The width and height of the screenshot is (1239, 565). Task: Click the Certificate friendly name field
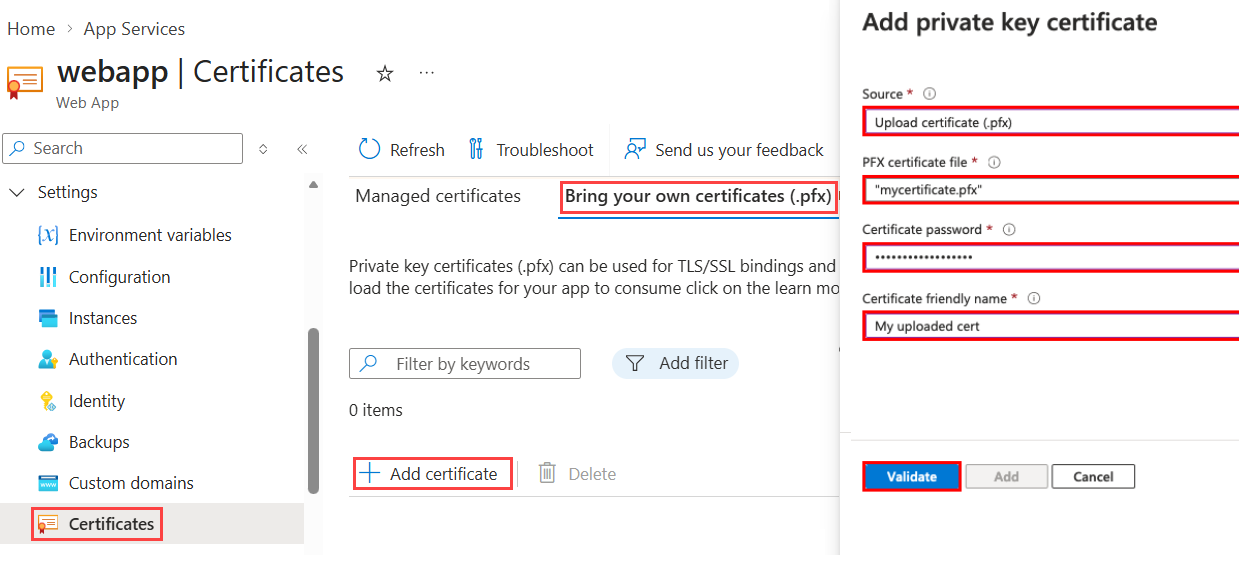coord(1050,326)
